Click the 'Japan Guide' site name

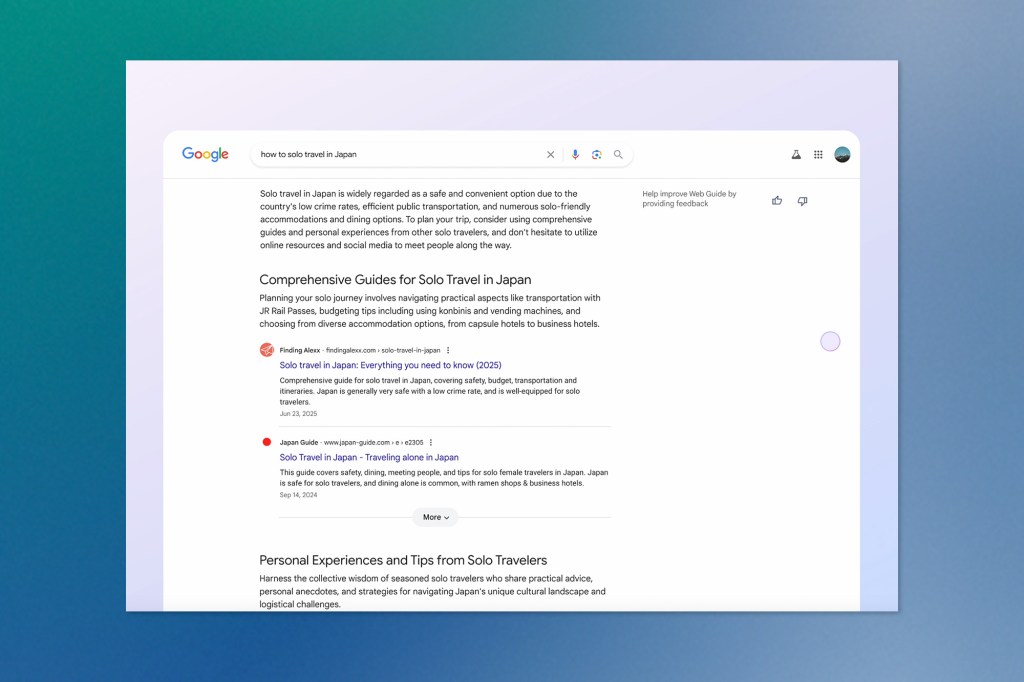[299, 443]
